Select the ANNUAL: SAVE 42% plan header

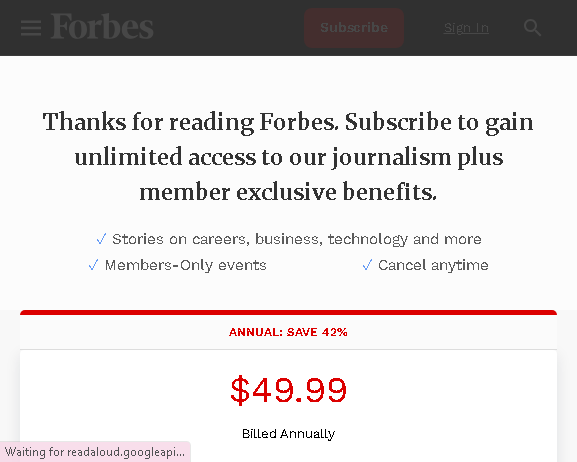click(x=288, y=332)
